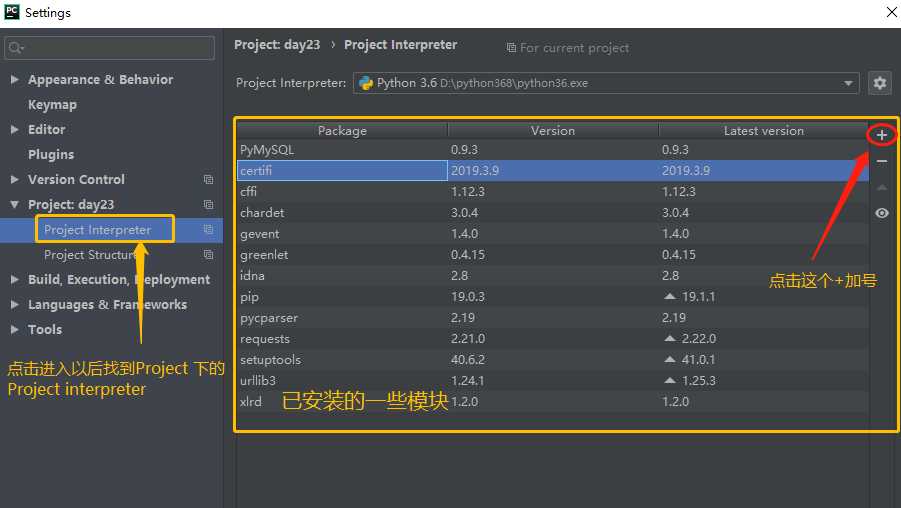
Task: Open the Plugins settings page
Action: pyautogui.click(x=51, y=155)
